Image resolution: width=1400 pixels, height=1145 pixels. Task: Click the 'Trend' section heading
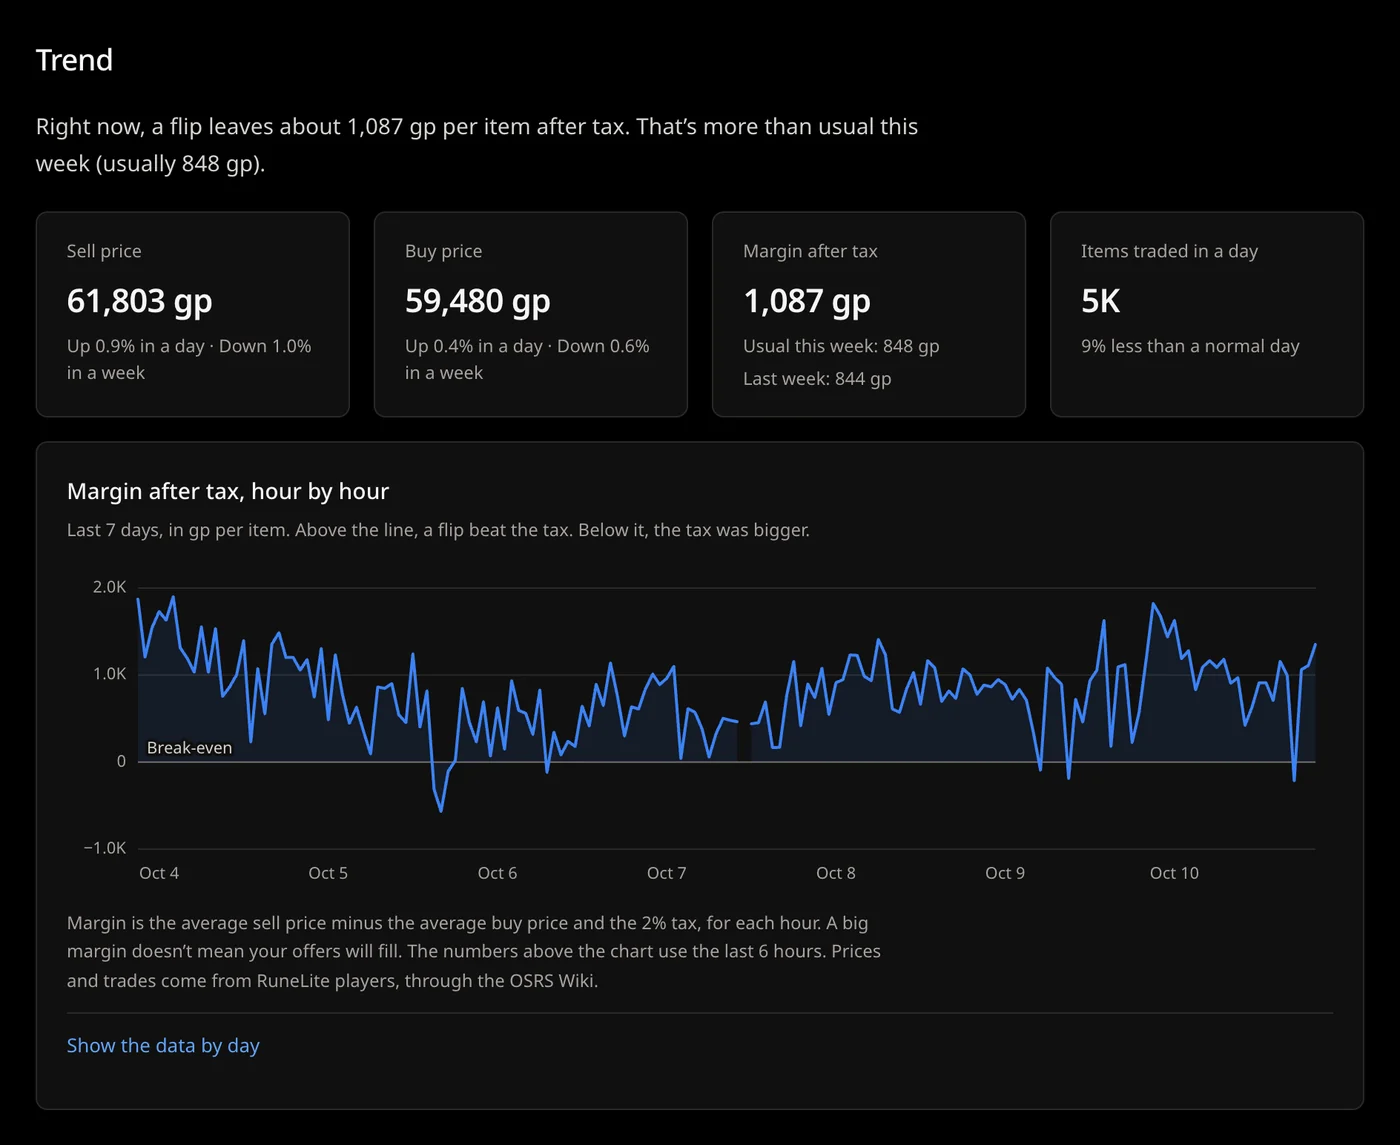[x=74, y=60]
